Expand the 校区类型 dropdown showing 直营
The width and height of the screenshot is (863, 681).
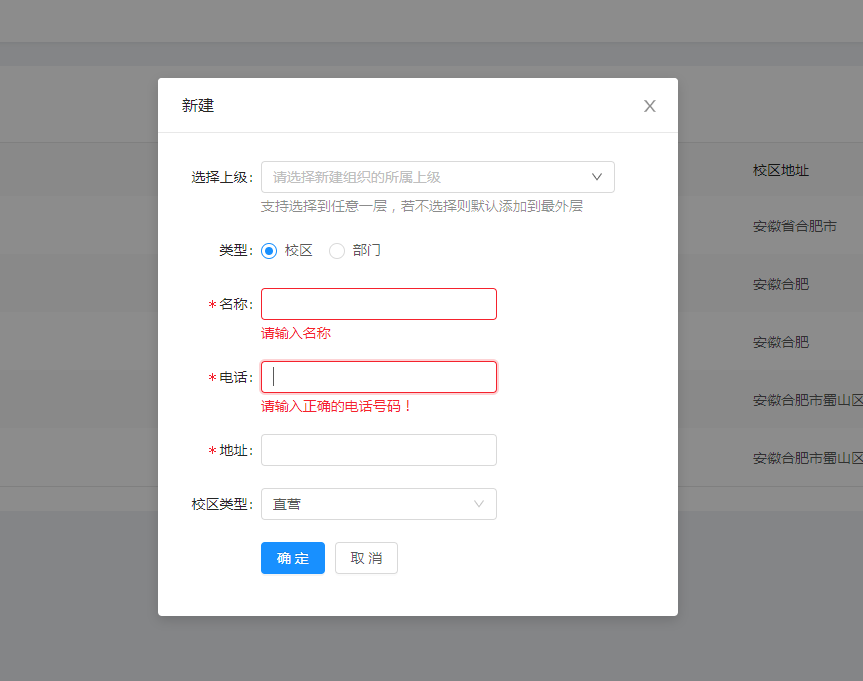point(379,504)
